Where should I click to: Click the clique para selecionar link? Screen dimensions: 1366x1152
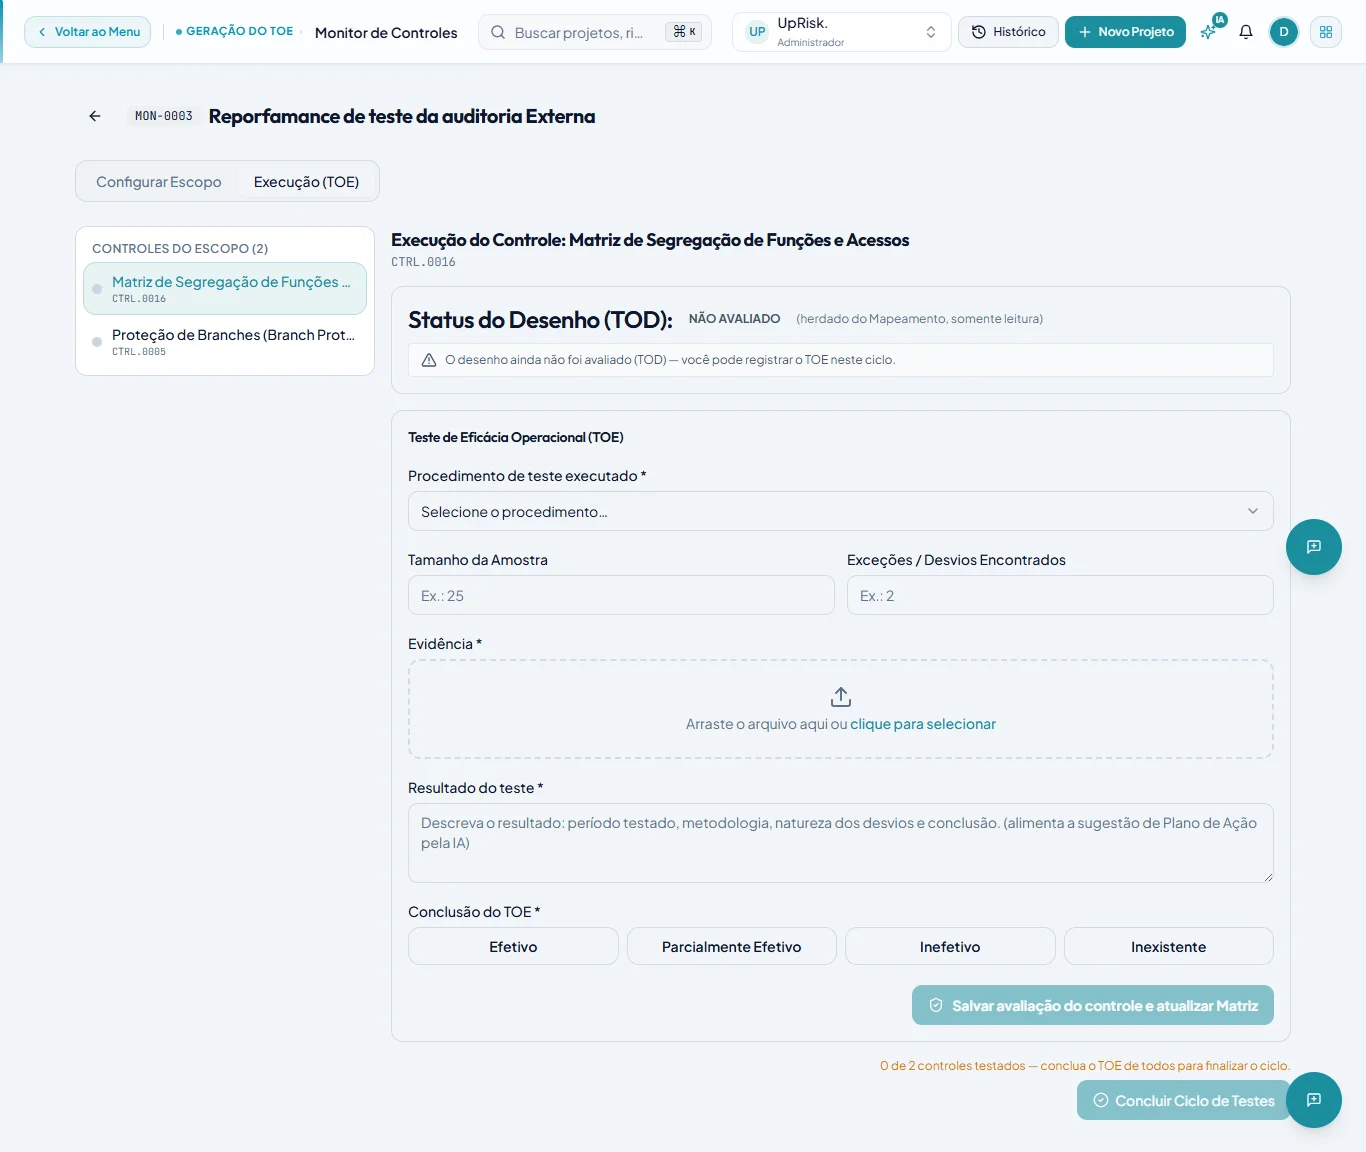(923, 724)
